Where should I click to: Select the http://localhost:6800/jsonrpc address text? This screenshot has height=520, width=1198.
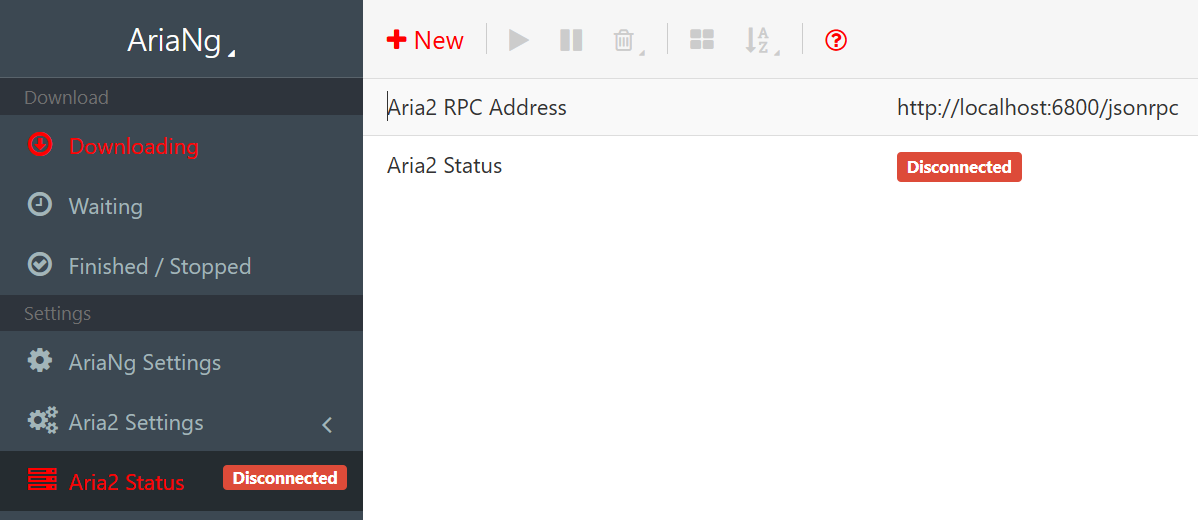[x=1038, y=108]
